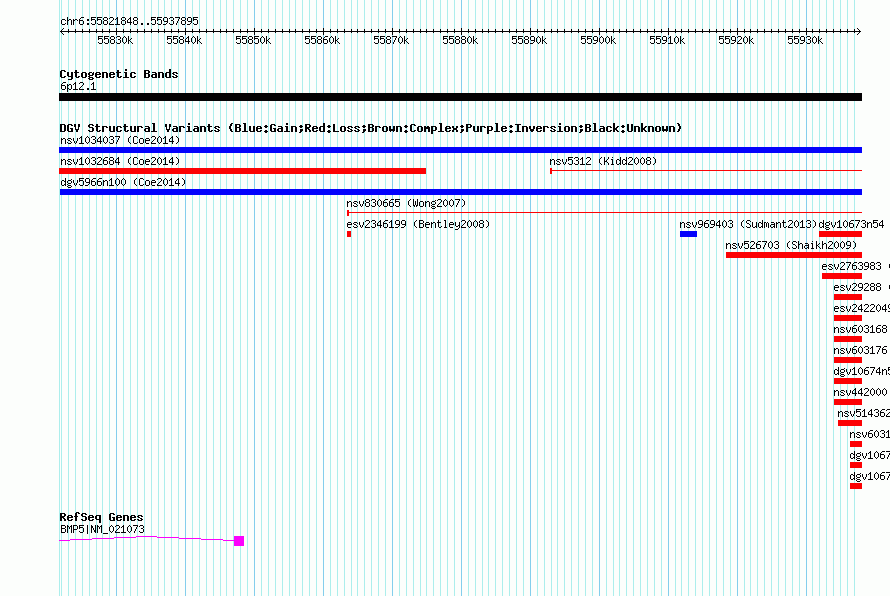This screenshot has height=596, width=890.
Task: Select the nsv1034037 (Coe2014) blue gain bar
Action: click(x=460, y=150)
